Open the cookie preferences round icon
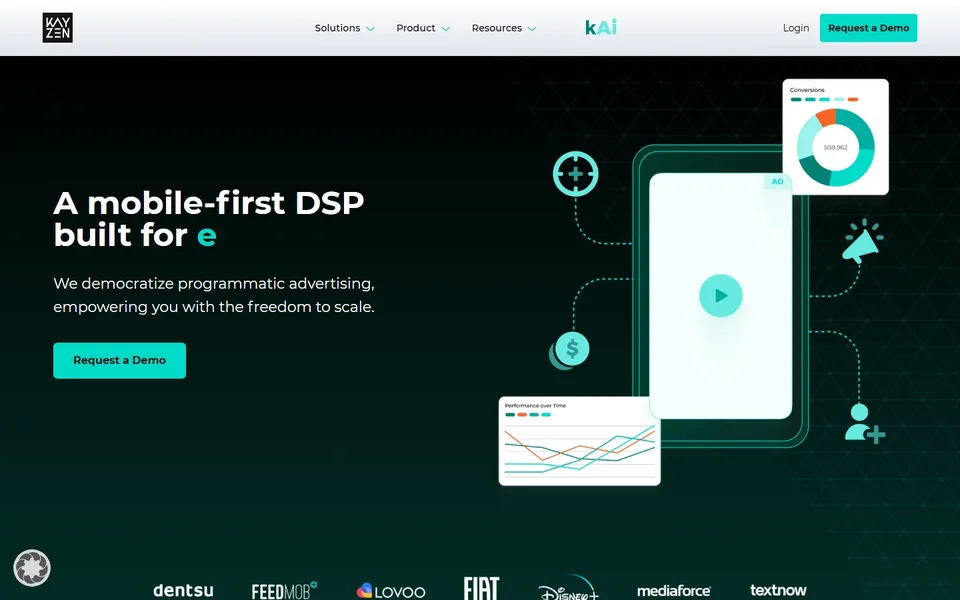This screenshot has height=600, width=960. tap(32, 568)
